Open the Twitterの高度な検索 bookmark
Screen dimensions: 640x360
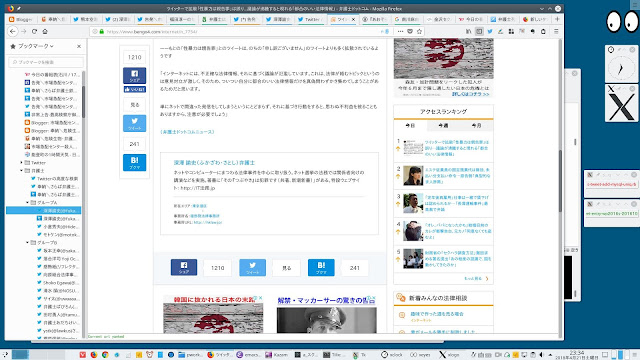click(x=55, y=179)
